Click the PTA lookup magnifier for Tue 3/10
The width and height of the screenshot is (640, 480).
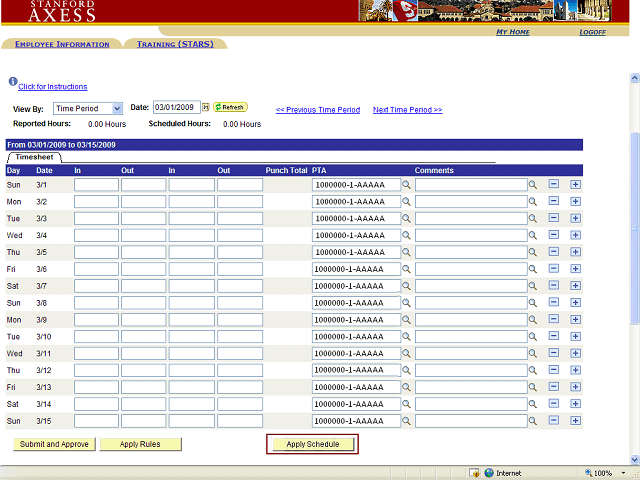click(x=406, y=337)
